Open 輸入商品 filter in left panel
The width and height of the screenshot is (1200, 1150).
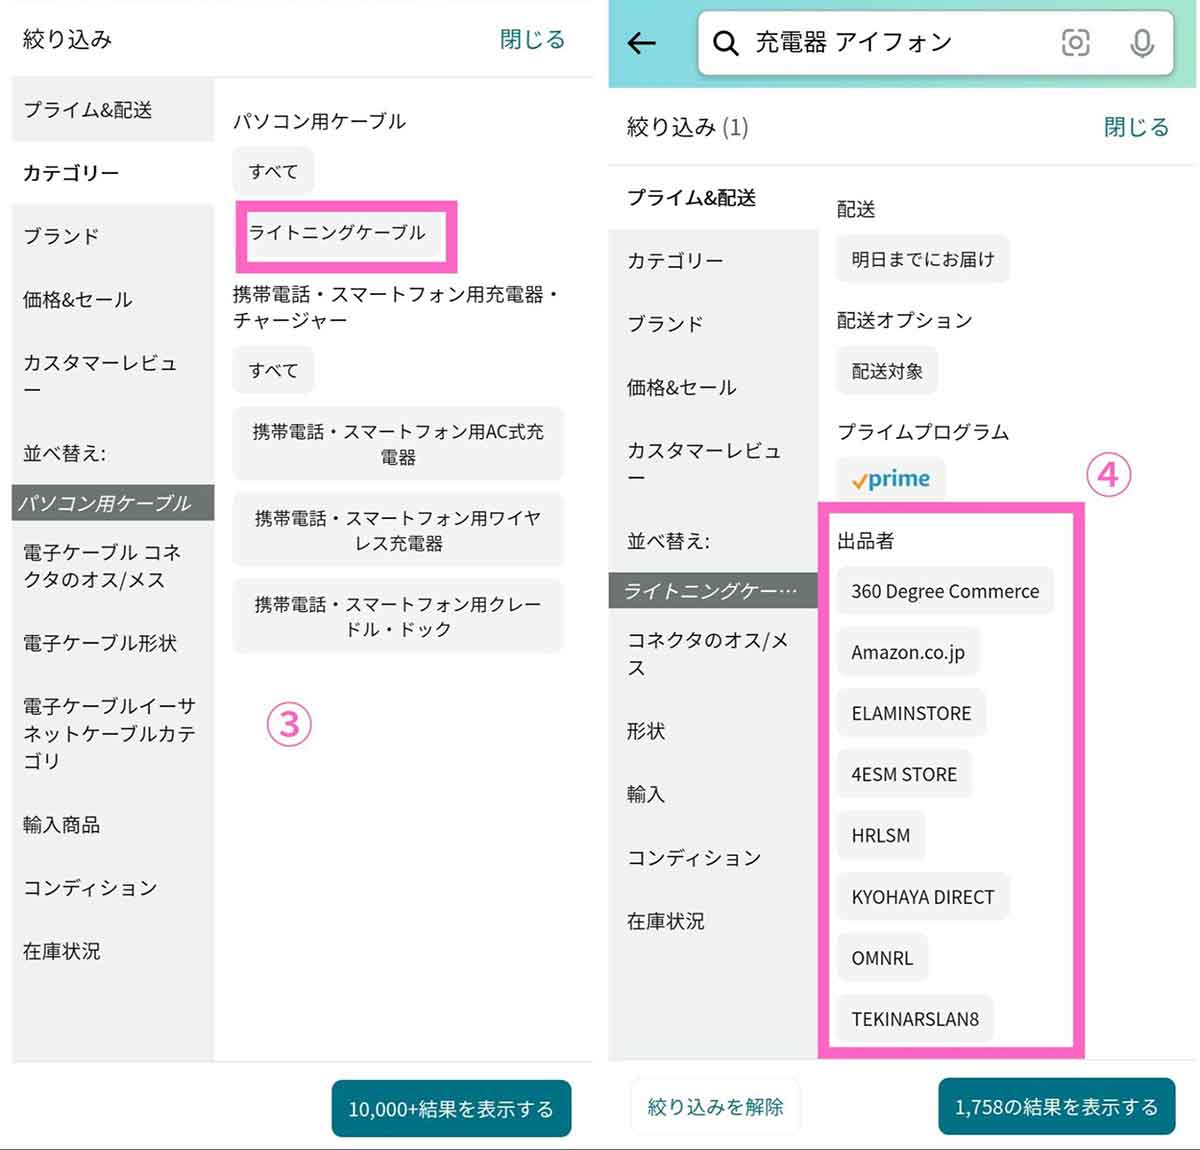click(x=113, y=824)
